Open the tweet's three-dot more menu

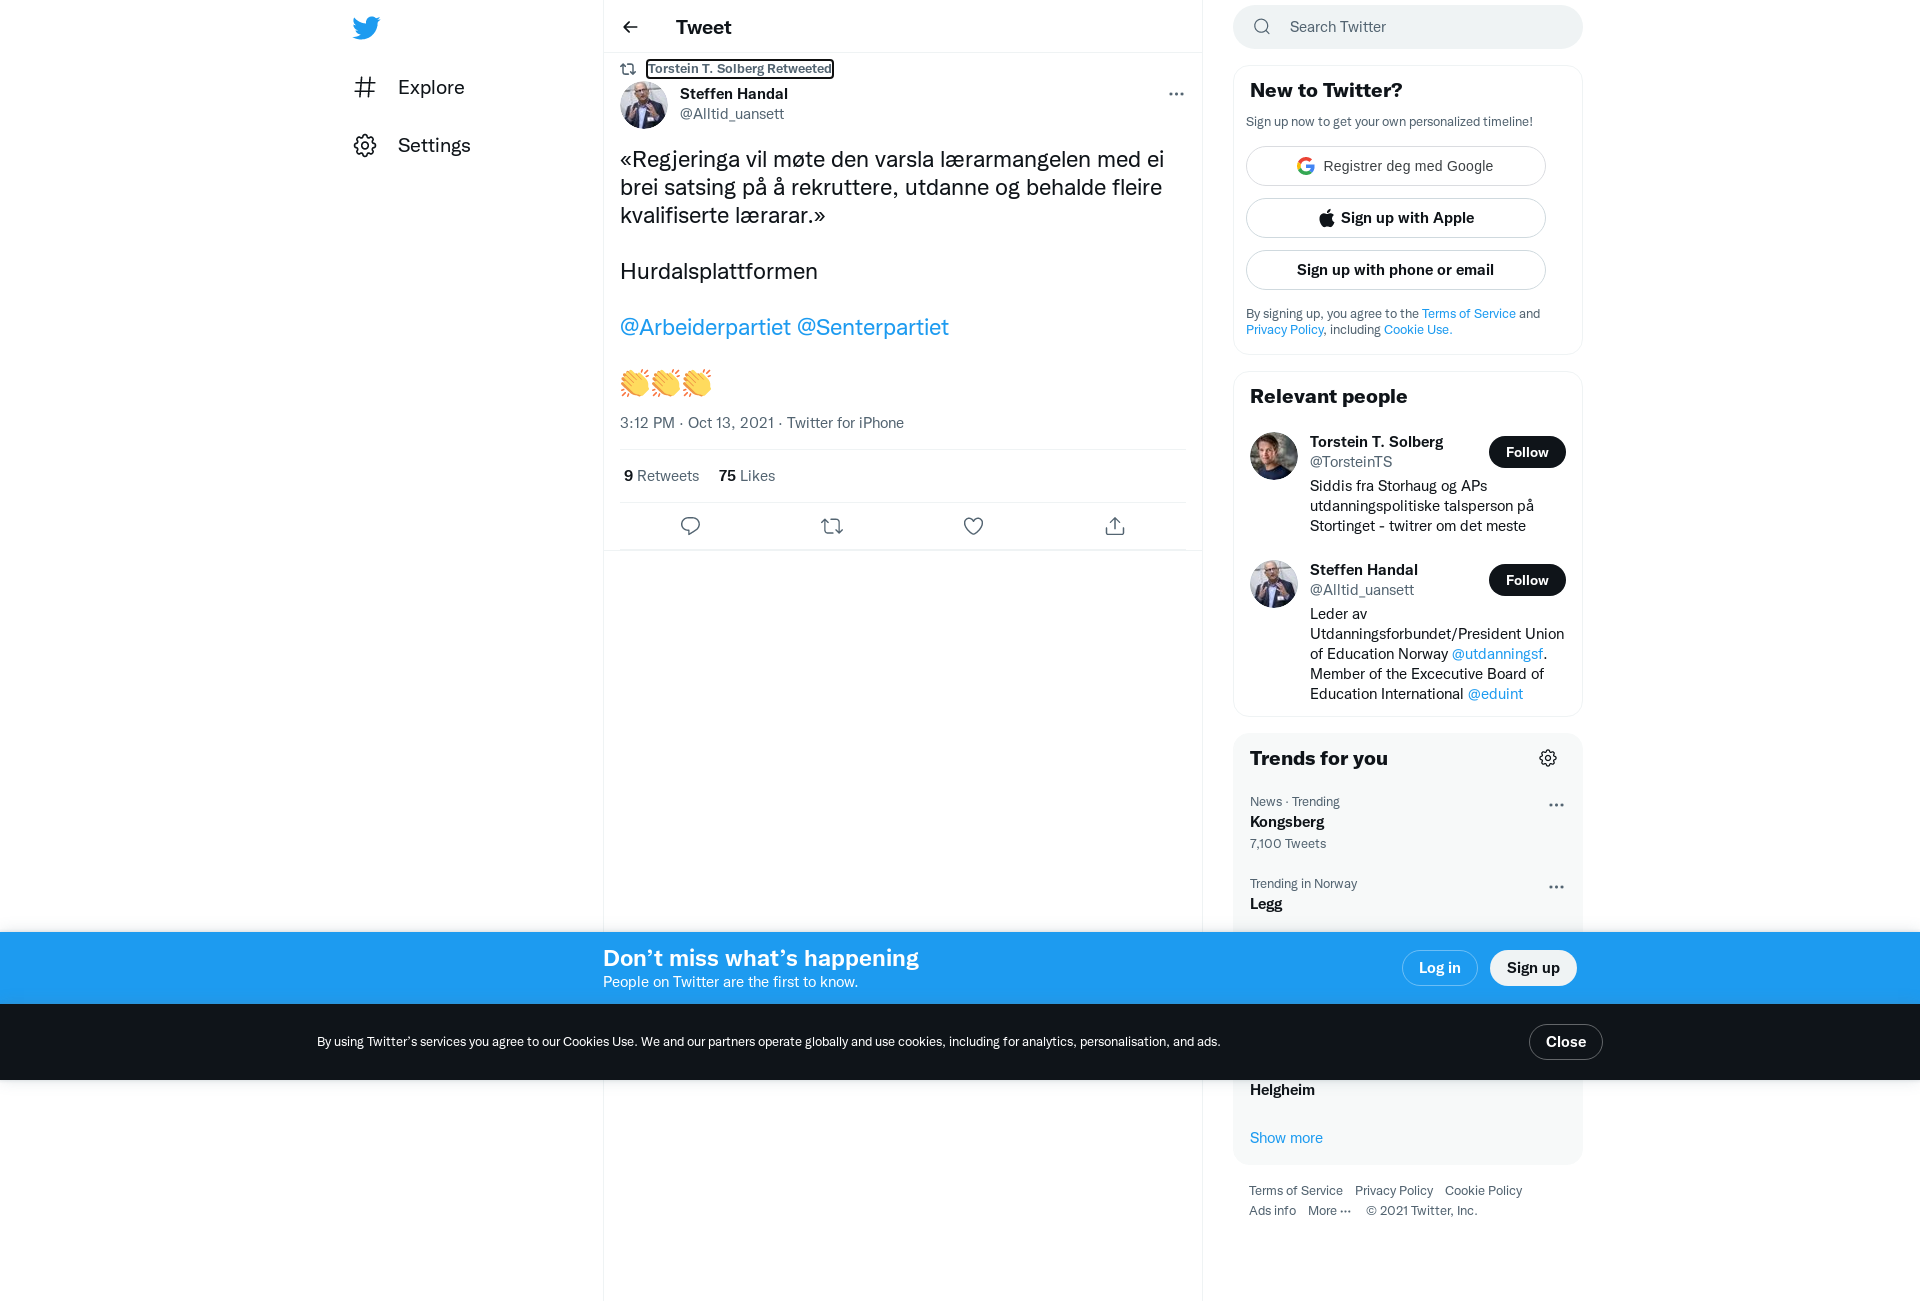point(1176,94)
